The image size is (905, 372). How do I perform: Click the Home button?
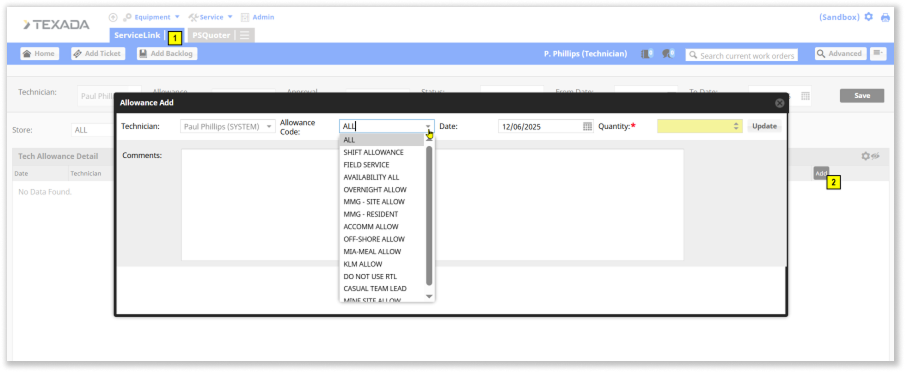click(x=39, y=54)
